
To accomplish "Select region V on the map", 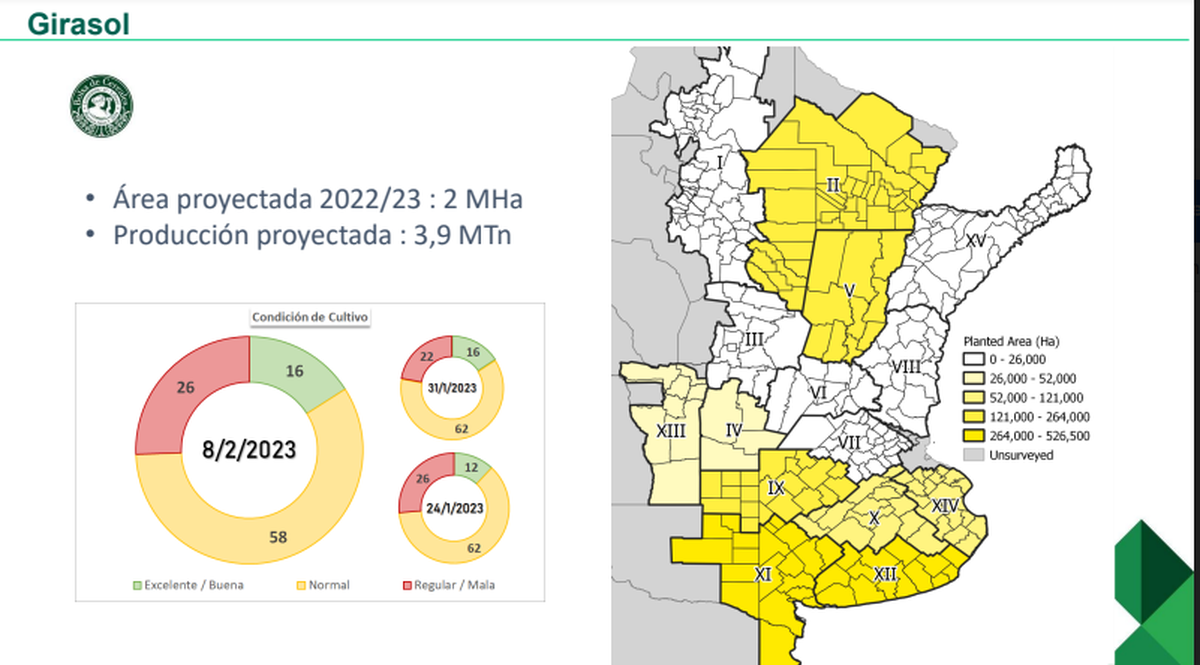I will tap(848, 290).
